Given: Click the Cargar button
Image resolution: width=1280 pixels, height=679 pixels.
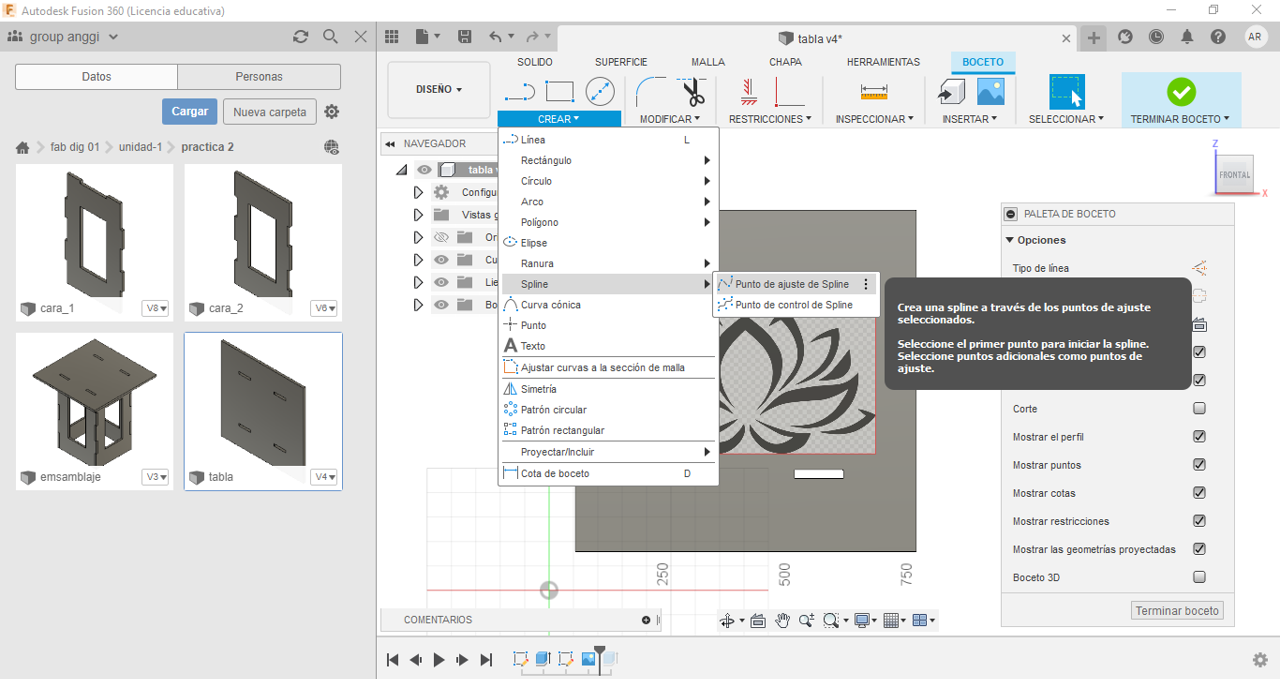Looking at the screenshot, I should [189, 111].
